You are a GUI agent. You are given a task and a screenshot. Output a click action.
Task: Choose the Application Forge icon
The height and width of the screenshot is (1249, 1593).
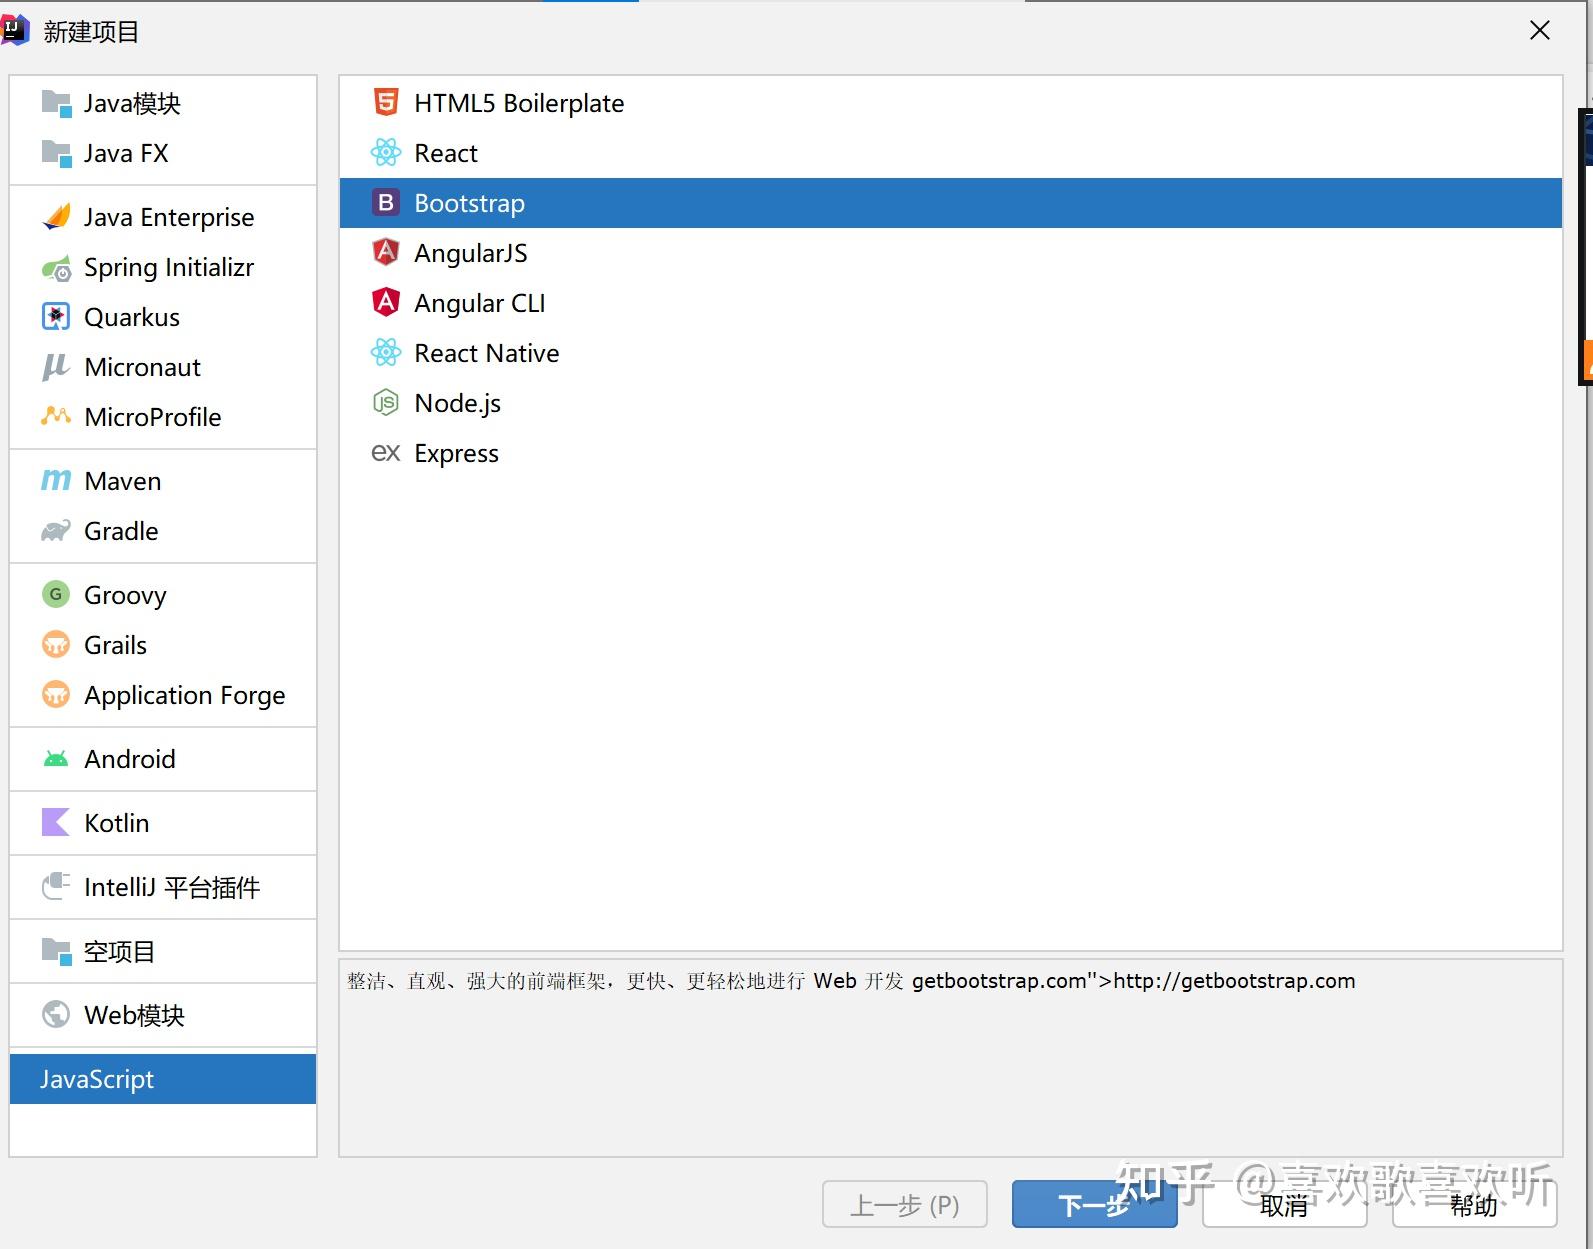pos(56,695)
